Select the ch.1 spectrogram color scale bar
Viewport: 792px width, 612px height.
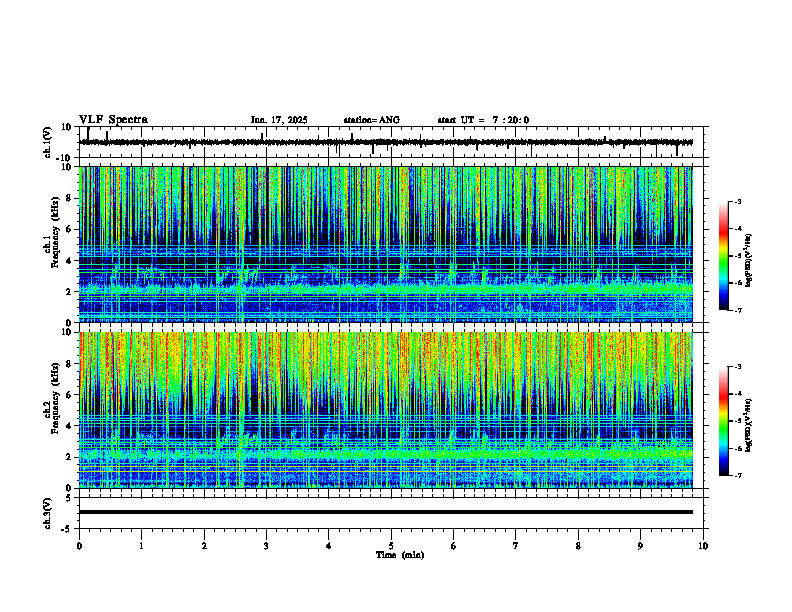[723, 256]
